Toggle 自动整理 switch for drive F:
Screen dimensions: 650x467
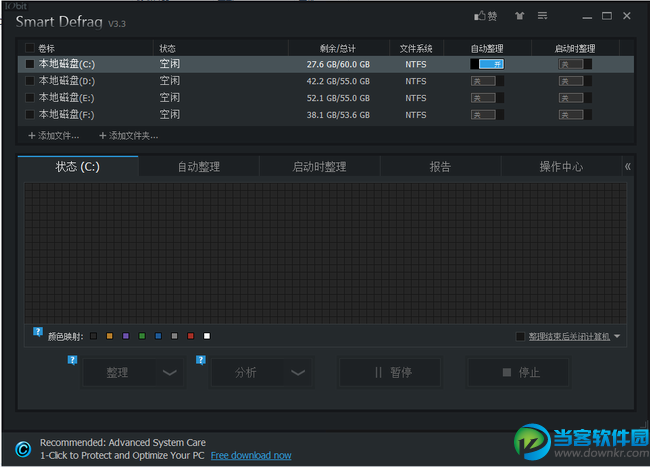(487, 115)
